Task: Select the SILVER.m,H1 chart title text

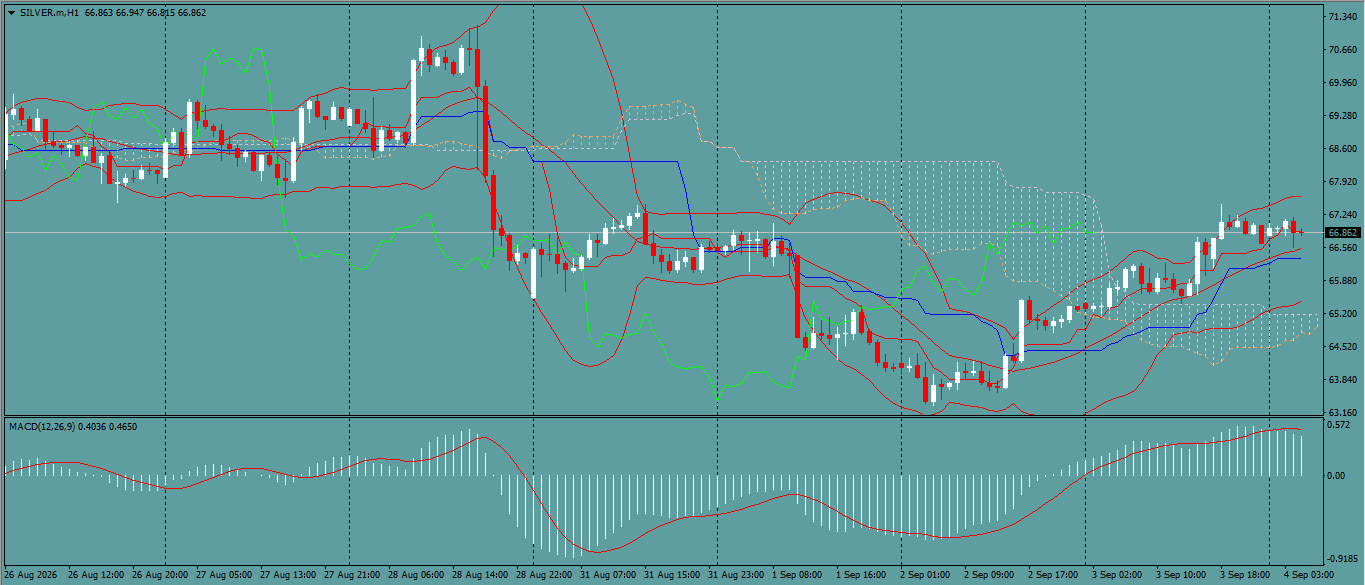Action: click(50, 11)
